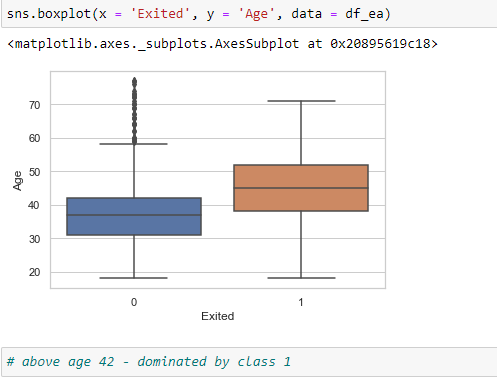This screenshot has height=384, width=497.
Task: Click the blue box for class 0
Action: [x=134, y=216]
